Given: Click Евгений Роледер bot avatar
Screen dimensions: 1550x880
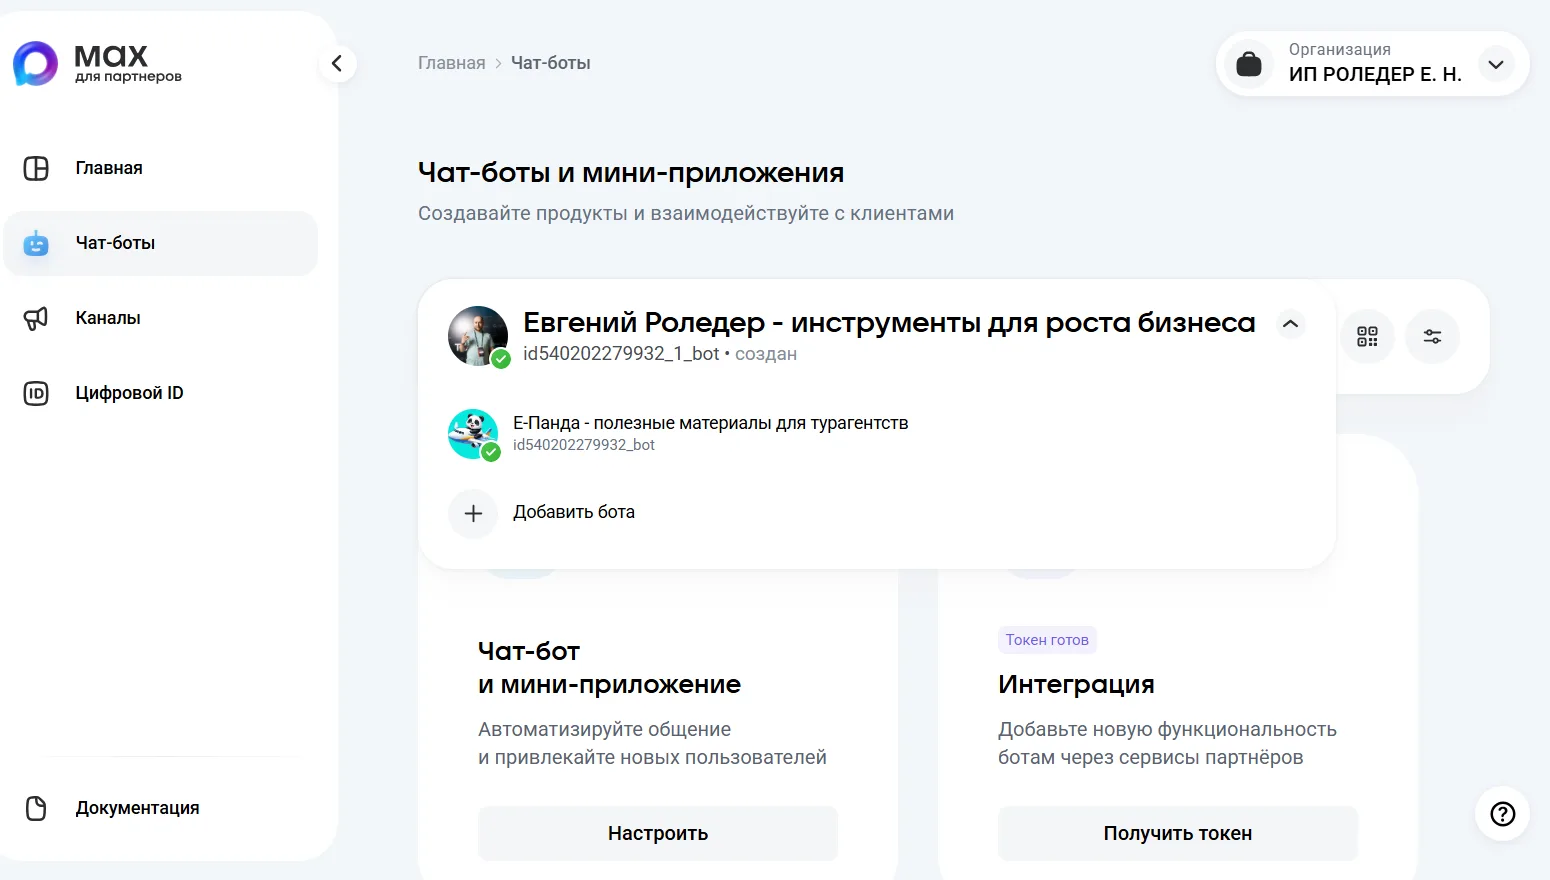Looking at the screenshot, I should click(478, 336).
